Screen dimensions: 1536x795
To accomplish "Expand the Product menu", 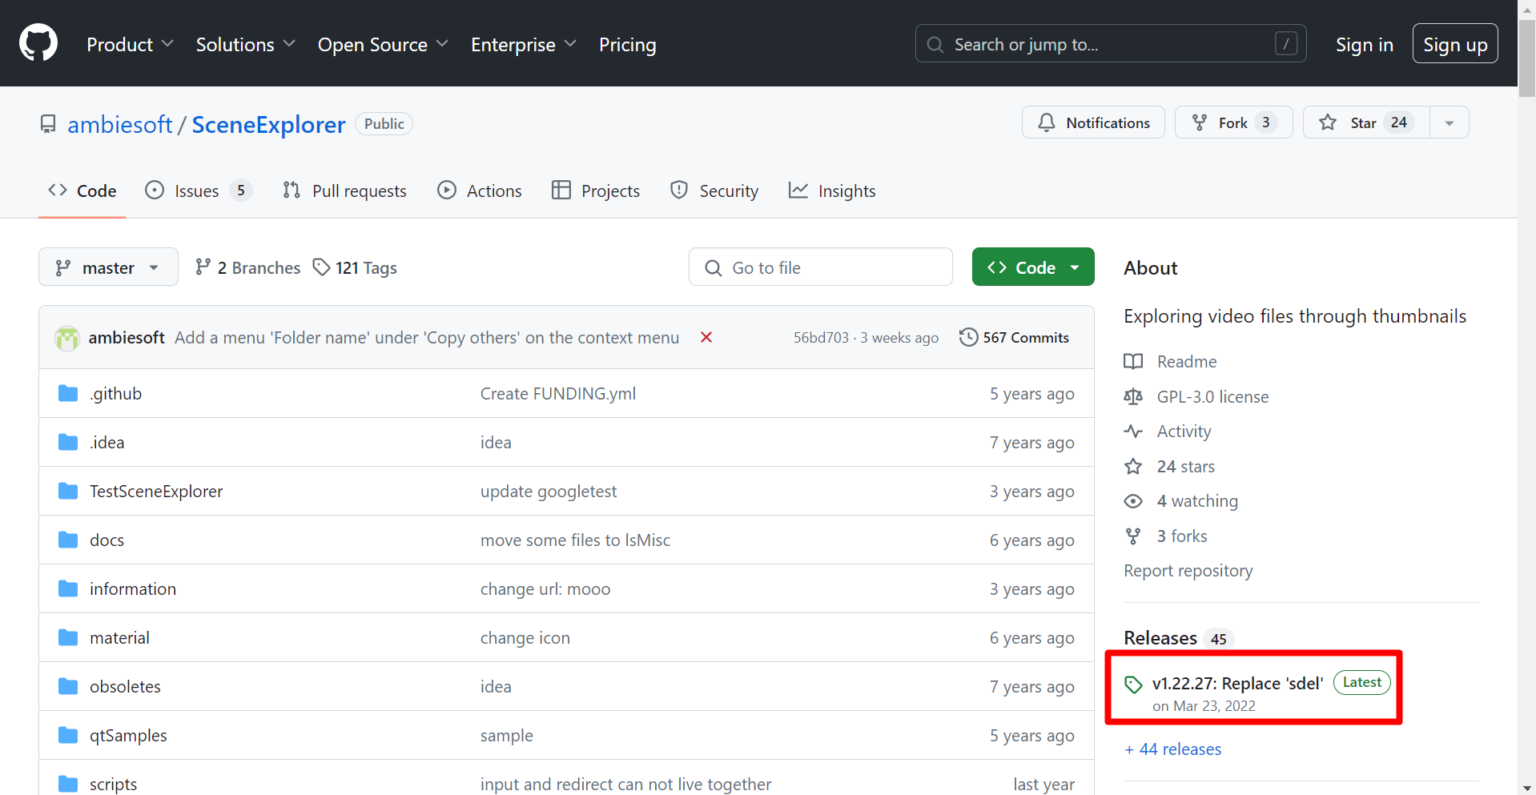I will (x=130, y=45).
